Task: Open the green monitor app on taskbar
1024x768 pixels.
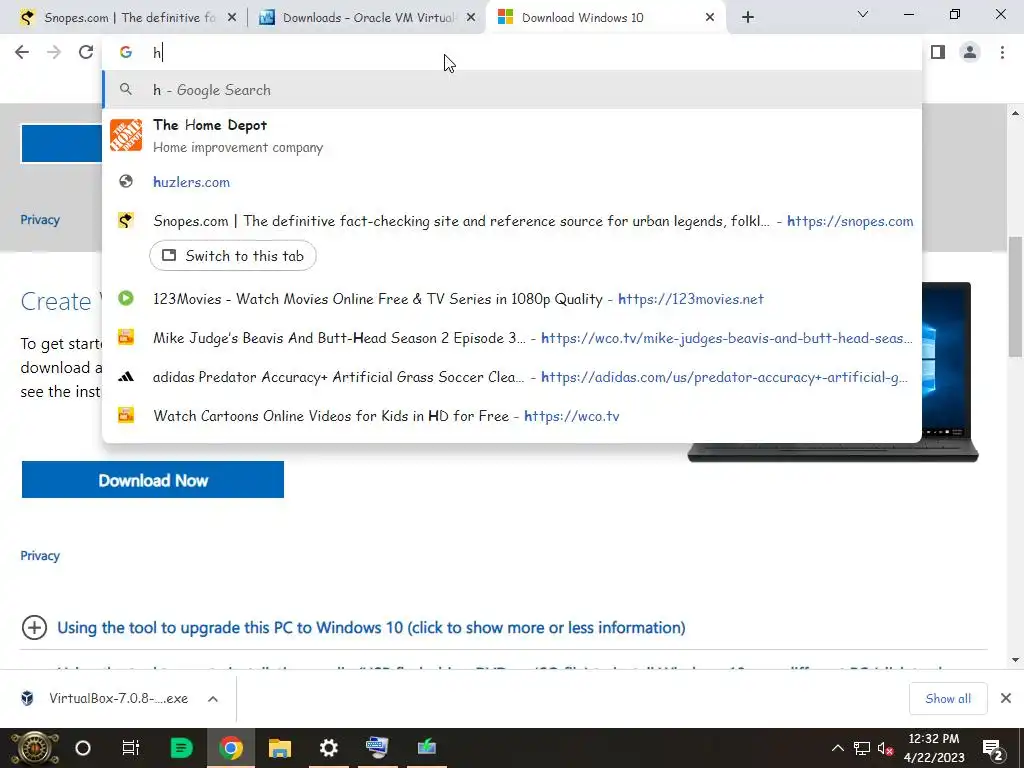Action: point(426,748)
